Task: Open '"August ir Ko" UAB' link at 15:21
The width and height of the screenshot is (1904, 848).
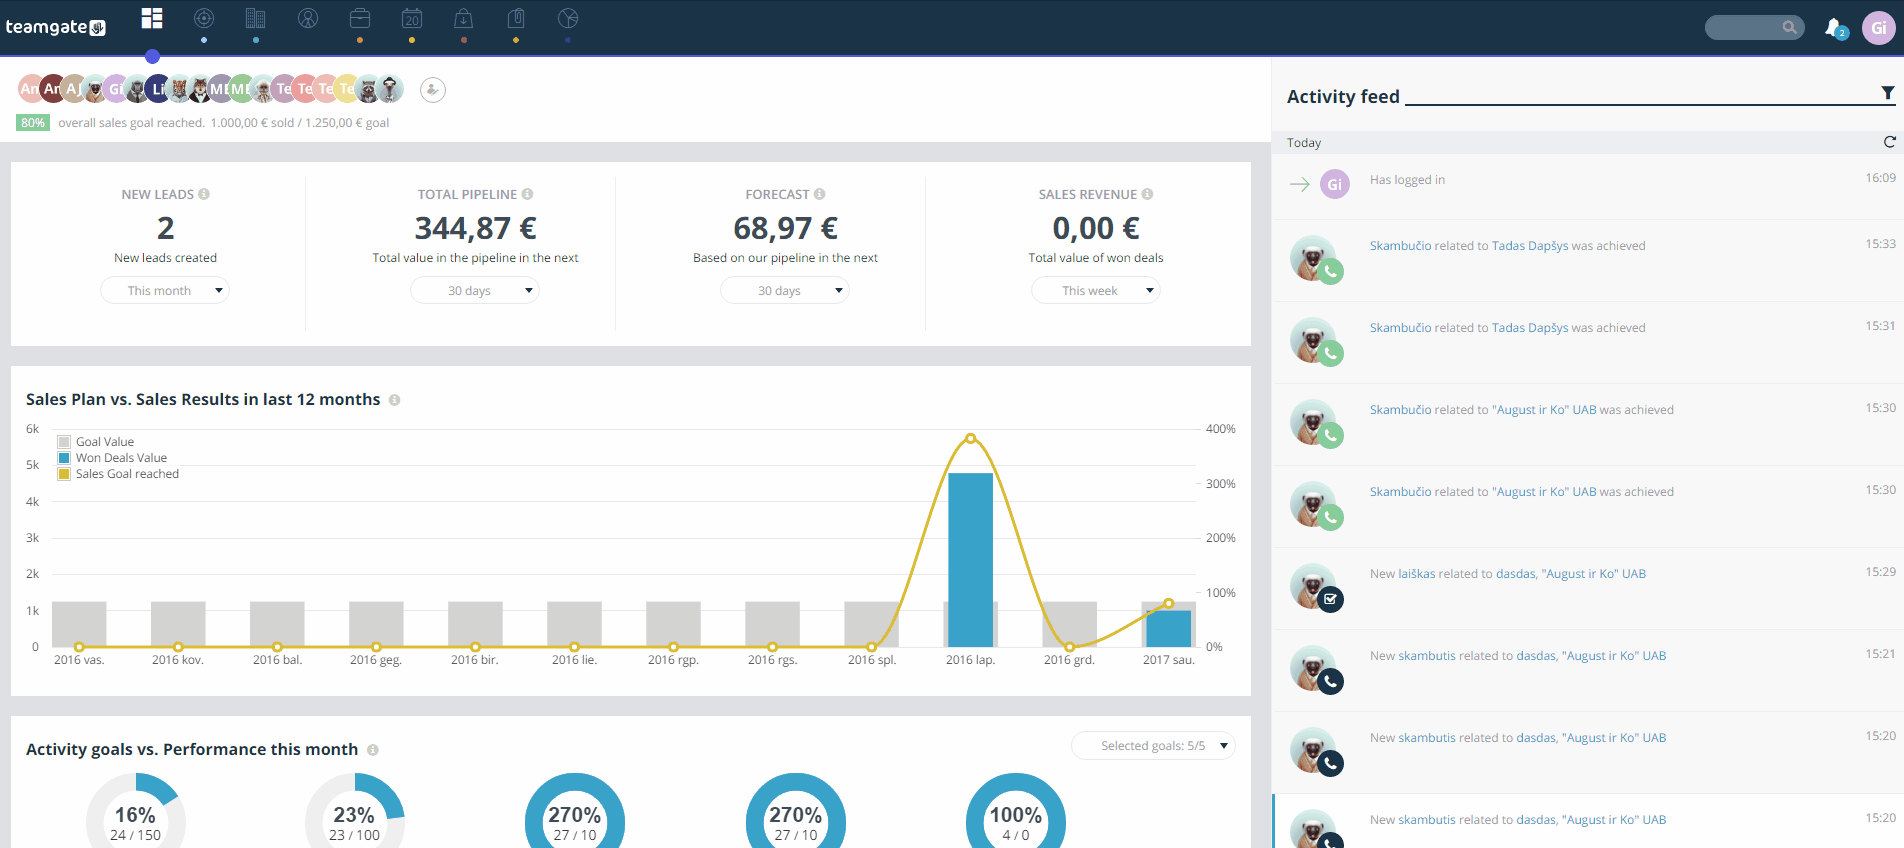Action: tap(1614, 656)
